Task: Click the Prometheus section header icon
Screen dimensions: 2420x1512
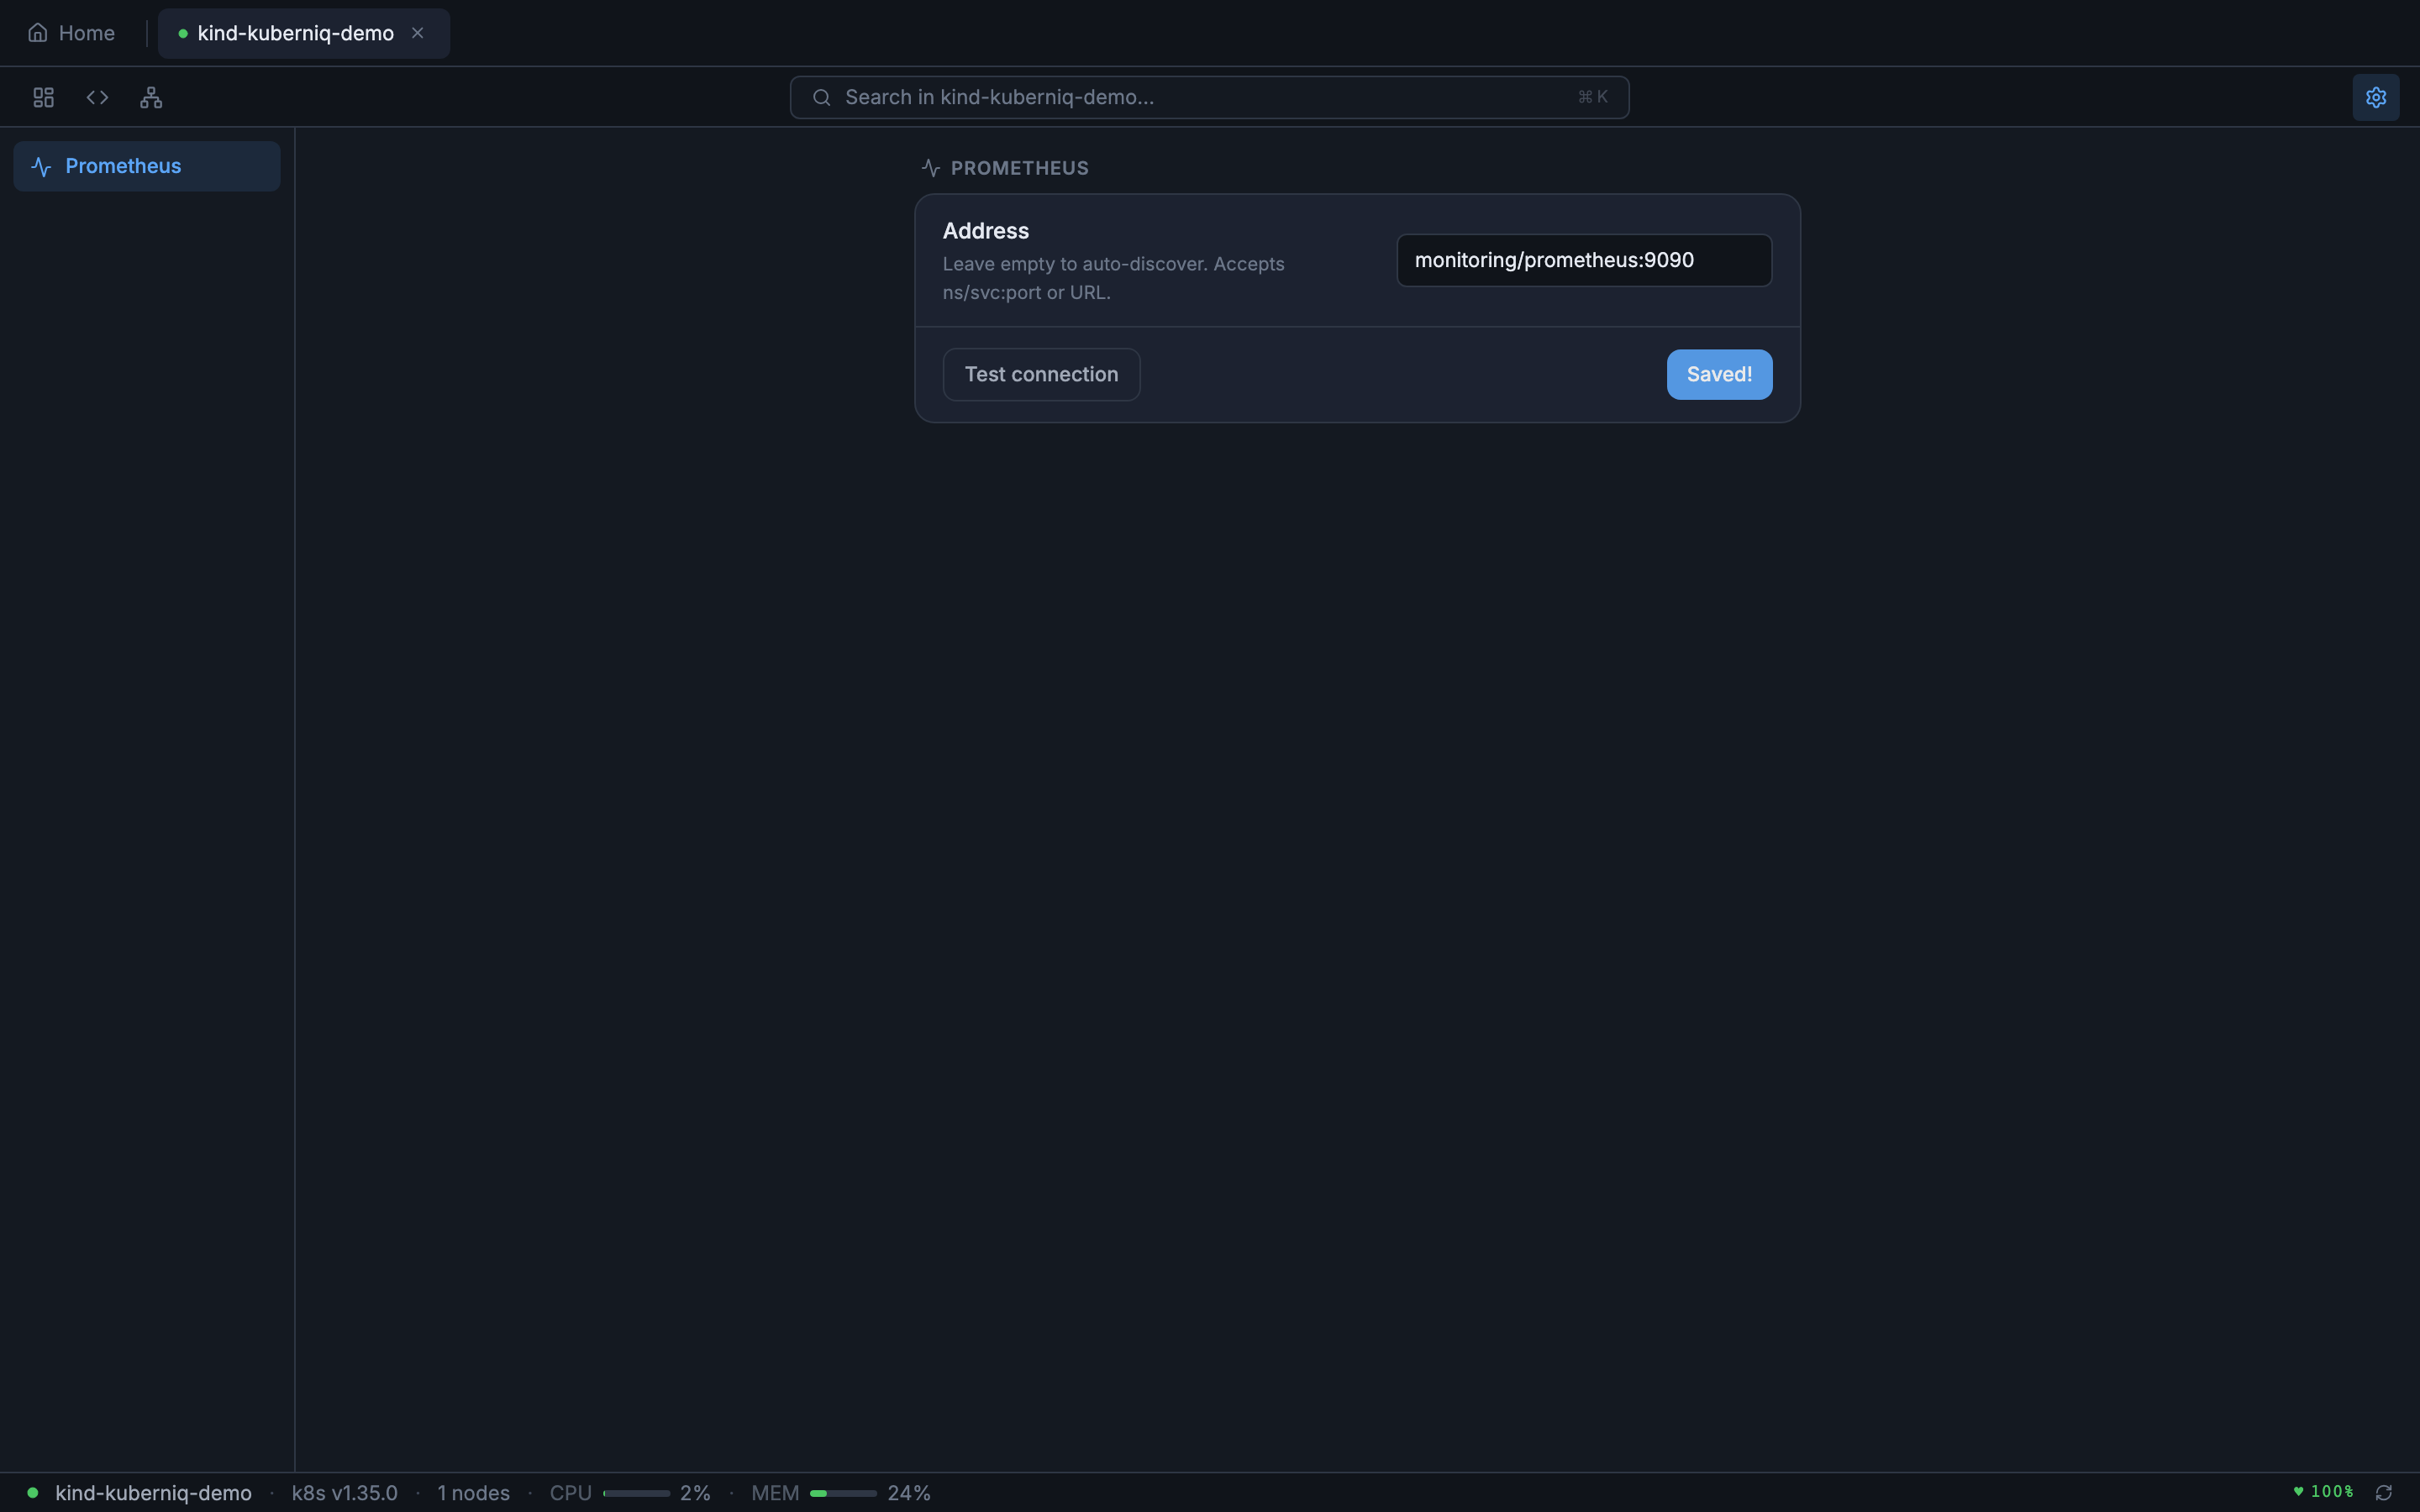Action: pyautogui.click(x=930, y=167)
